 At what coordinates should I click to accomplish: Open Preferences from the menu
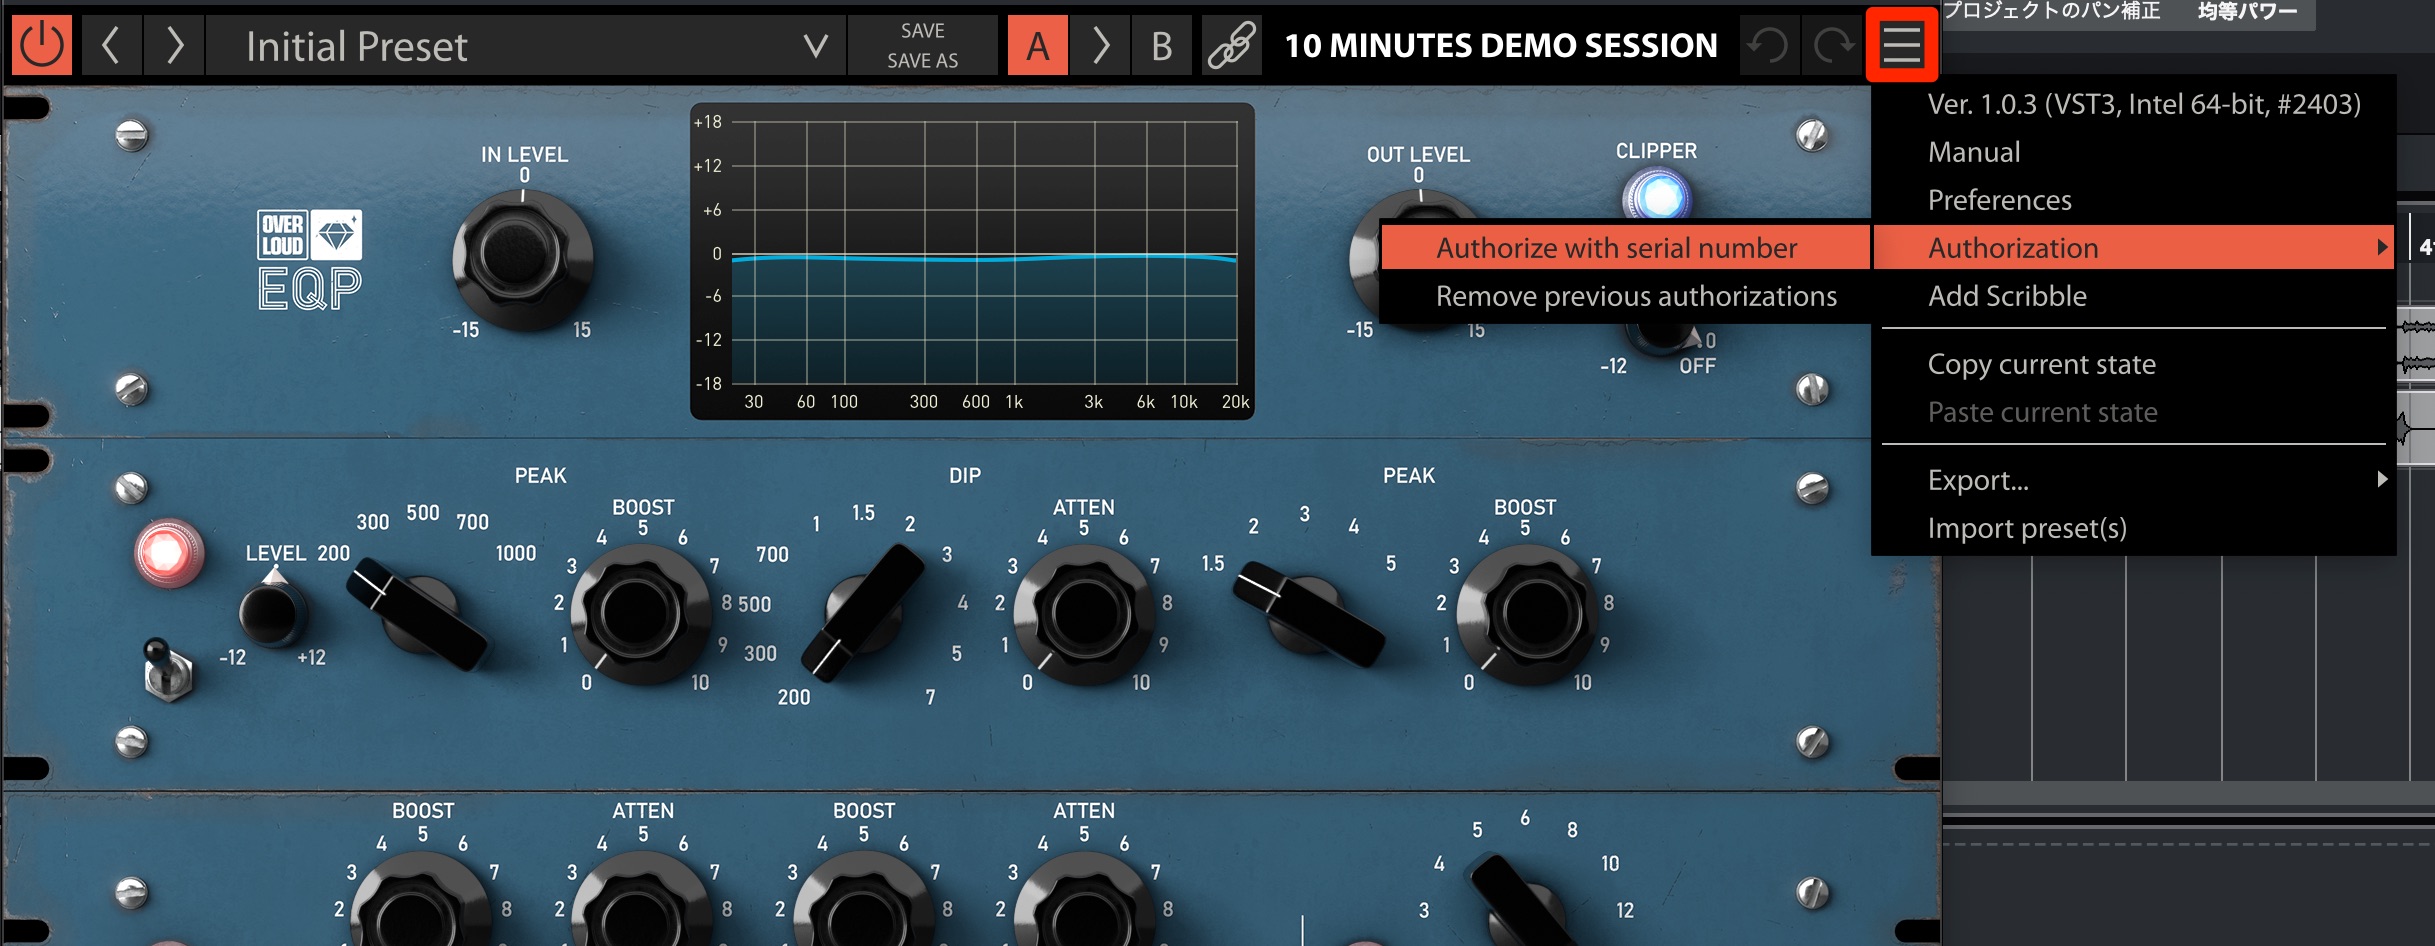pyautogui.click(x=2133, y=200)
